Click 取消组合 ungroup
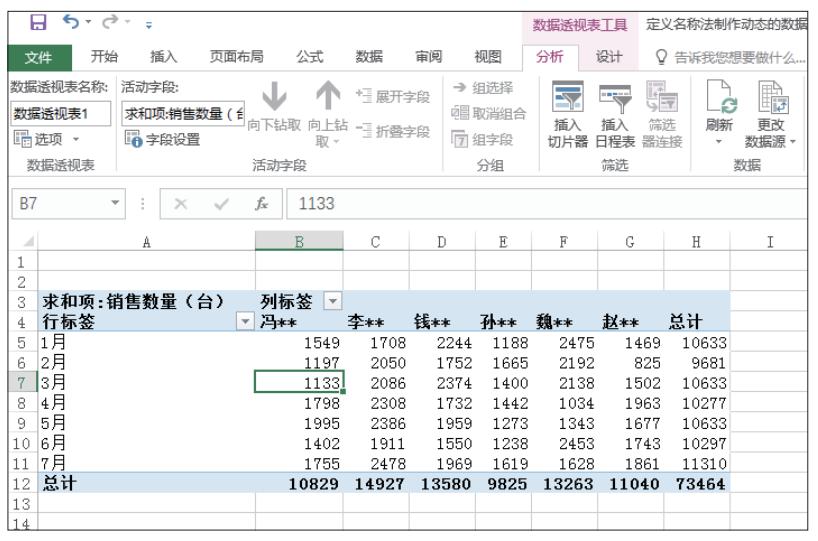818x541 pixels. (489, 113)
